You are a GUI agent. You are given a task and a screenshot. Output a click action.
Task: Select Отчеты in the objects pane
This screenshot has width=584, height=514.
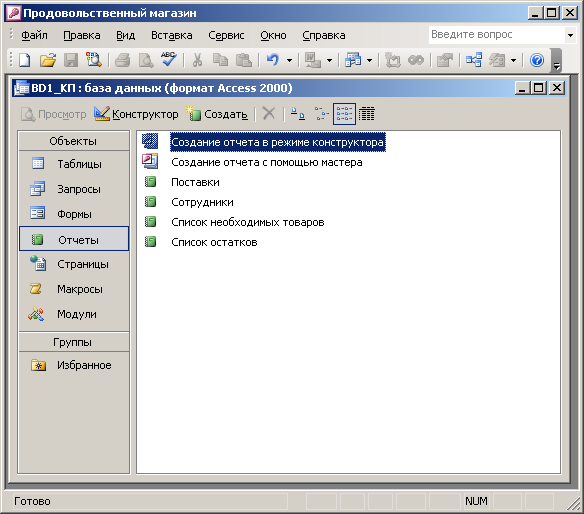tap(74, 239)
